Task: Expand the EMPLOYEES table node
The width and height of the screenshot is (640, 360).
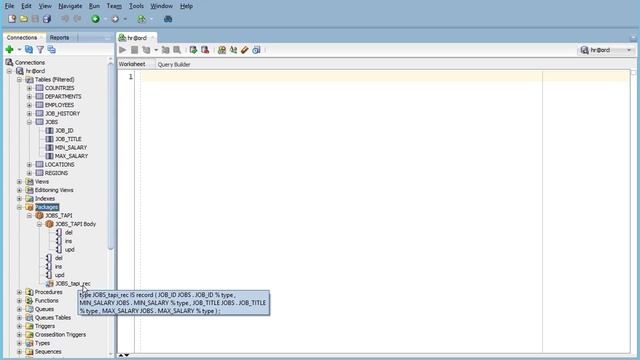Action: tap(29, 105)
